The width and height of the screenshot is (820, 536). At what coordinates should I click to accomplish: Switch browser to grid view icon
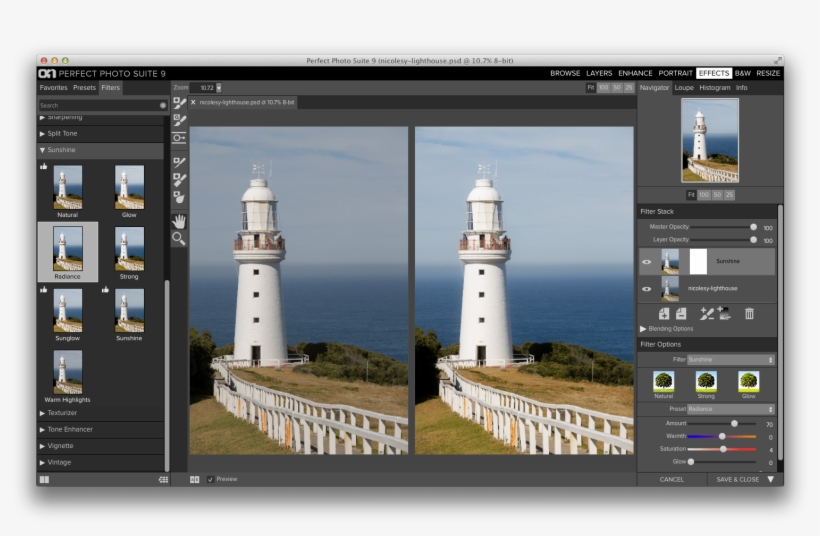click(44, 480)
